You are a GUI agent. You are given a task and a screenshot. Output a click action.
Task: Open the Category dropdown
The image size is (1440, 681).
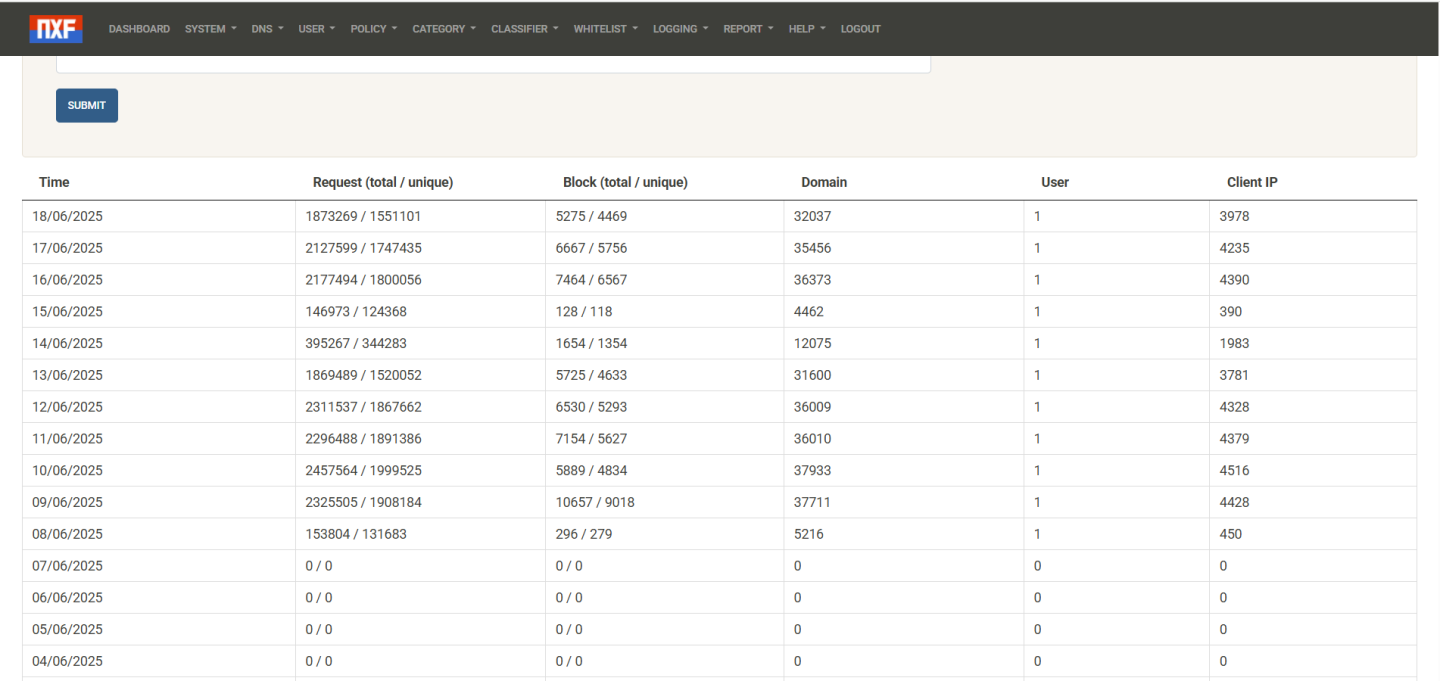click(444, 29)
